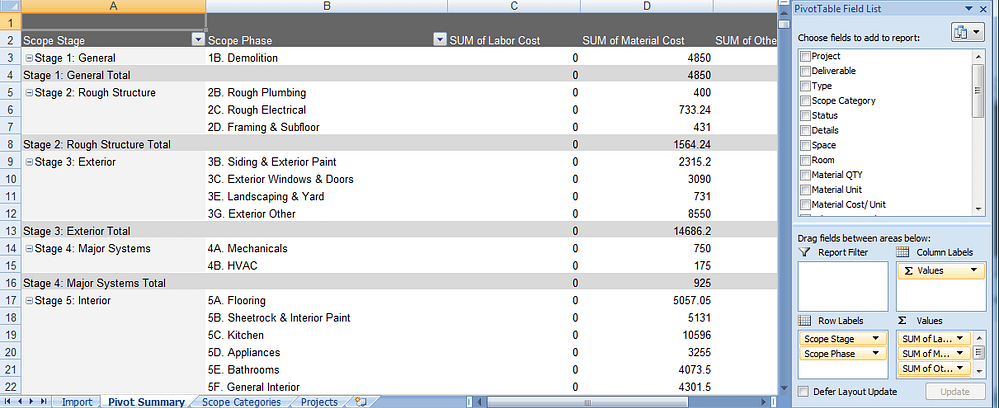The height and width of the screenshot is (408, 999).
Task: Check the Room field checkbox
Action: [805, 160]
